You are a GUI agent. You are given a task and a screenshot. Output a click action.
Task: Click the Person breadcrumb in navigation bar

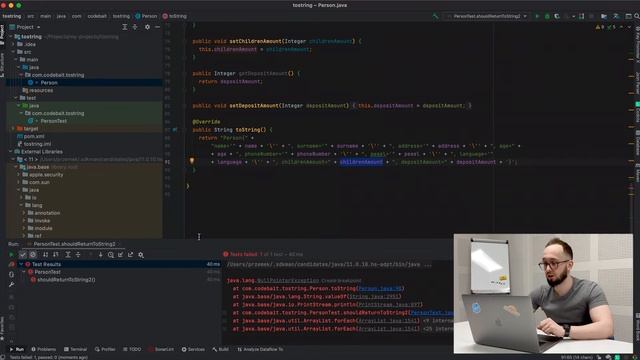pos(146,16)
